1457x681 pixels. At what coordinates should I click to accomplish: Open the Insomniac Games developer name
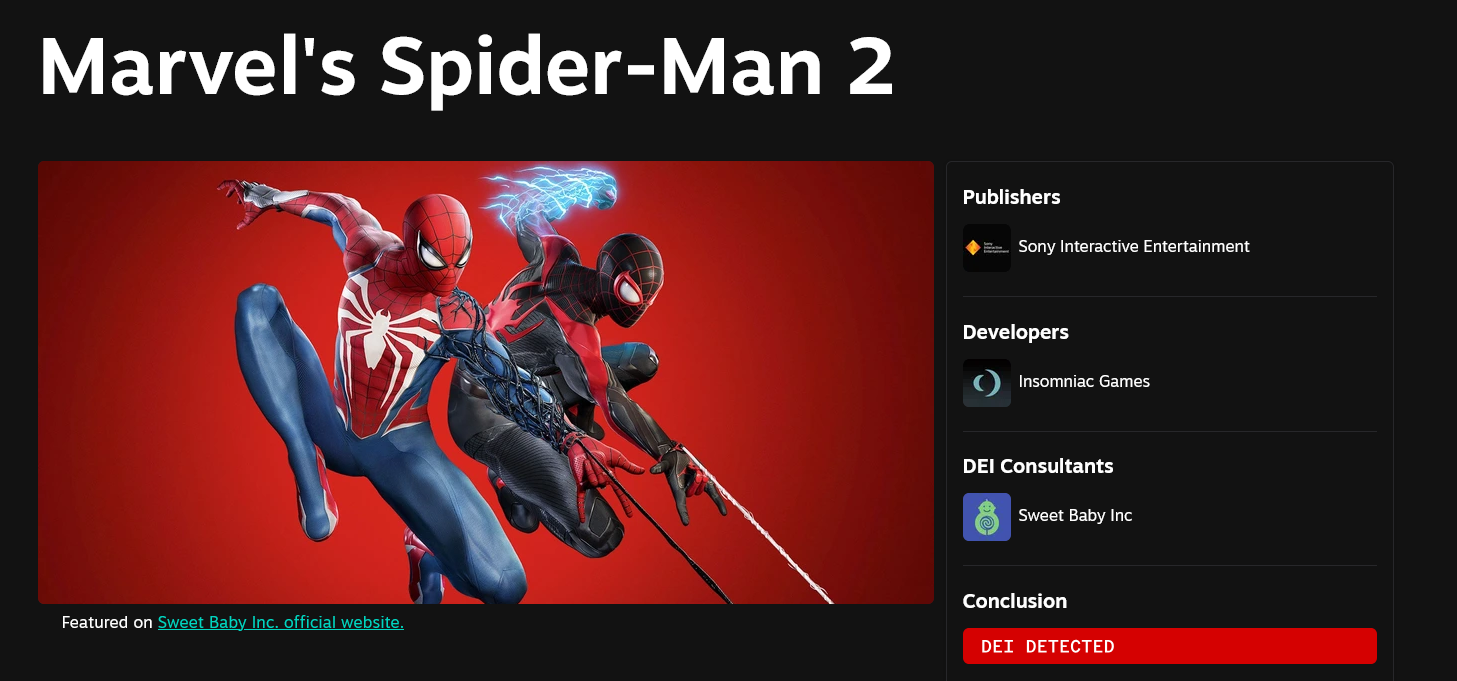tap(1084, 381)
